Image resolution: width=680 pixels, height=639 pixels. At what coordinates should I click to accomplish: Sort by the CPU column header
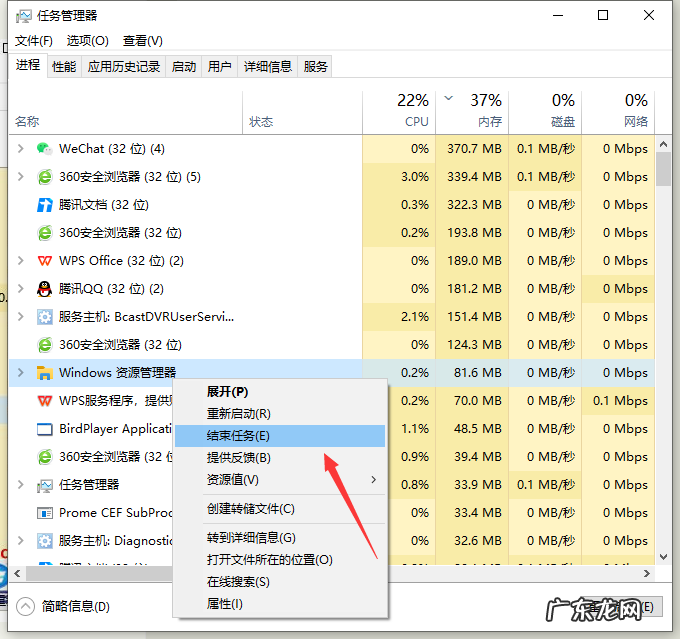(x=399, y=112)
